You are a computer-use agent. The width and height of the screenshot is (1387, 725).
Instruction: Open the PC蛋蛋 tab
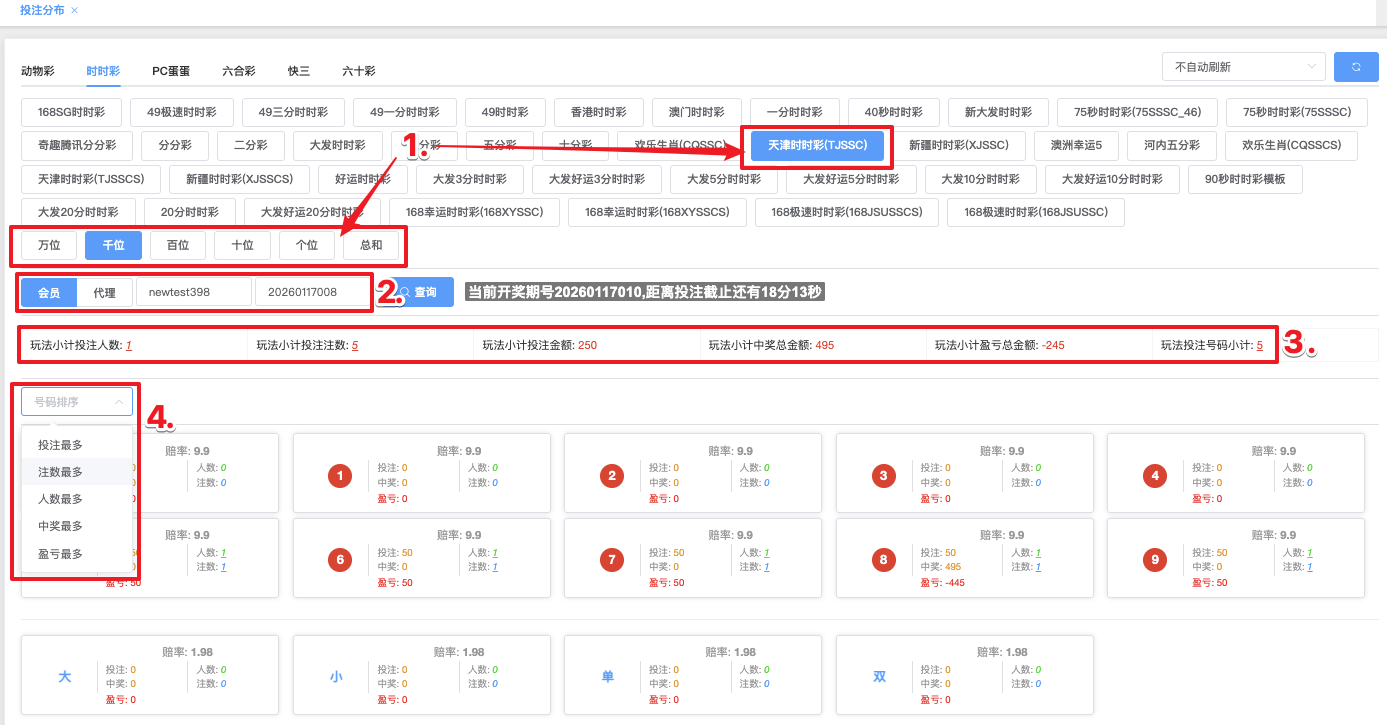171,71
